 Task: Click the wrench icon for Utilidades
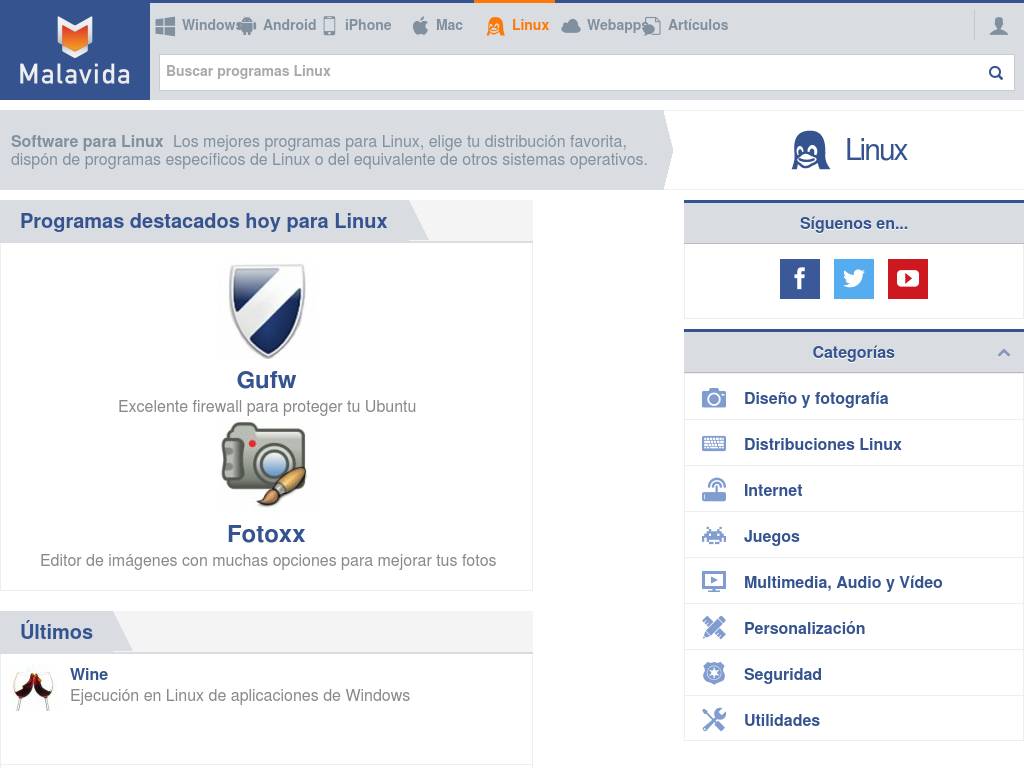point(714,719)
